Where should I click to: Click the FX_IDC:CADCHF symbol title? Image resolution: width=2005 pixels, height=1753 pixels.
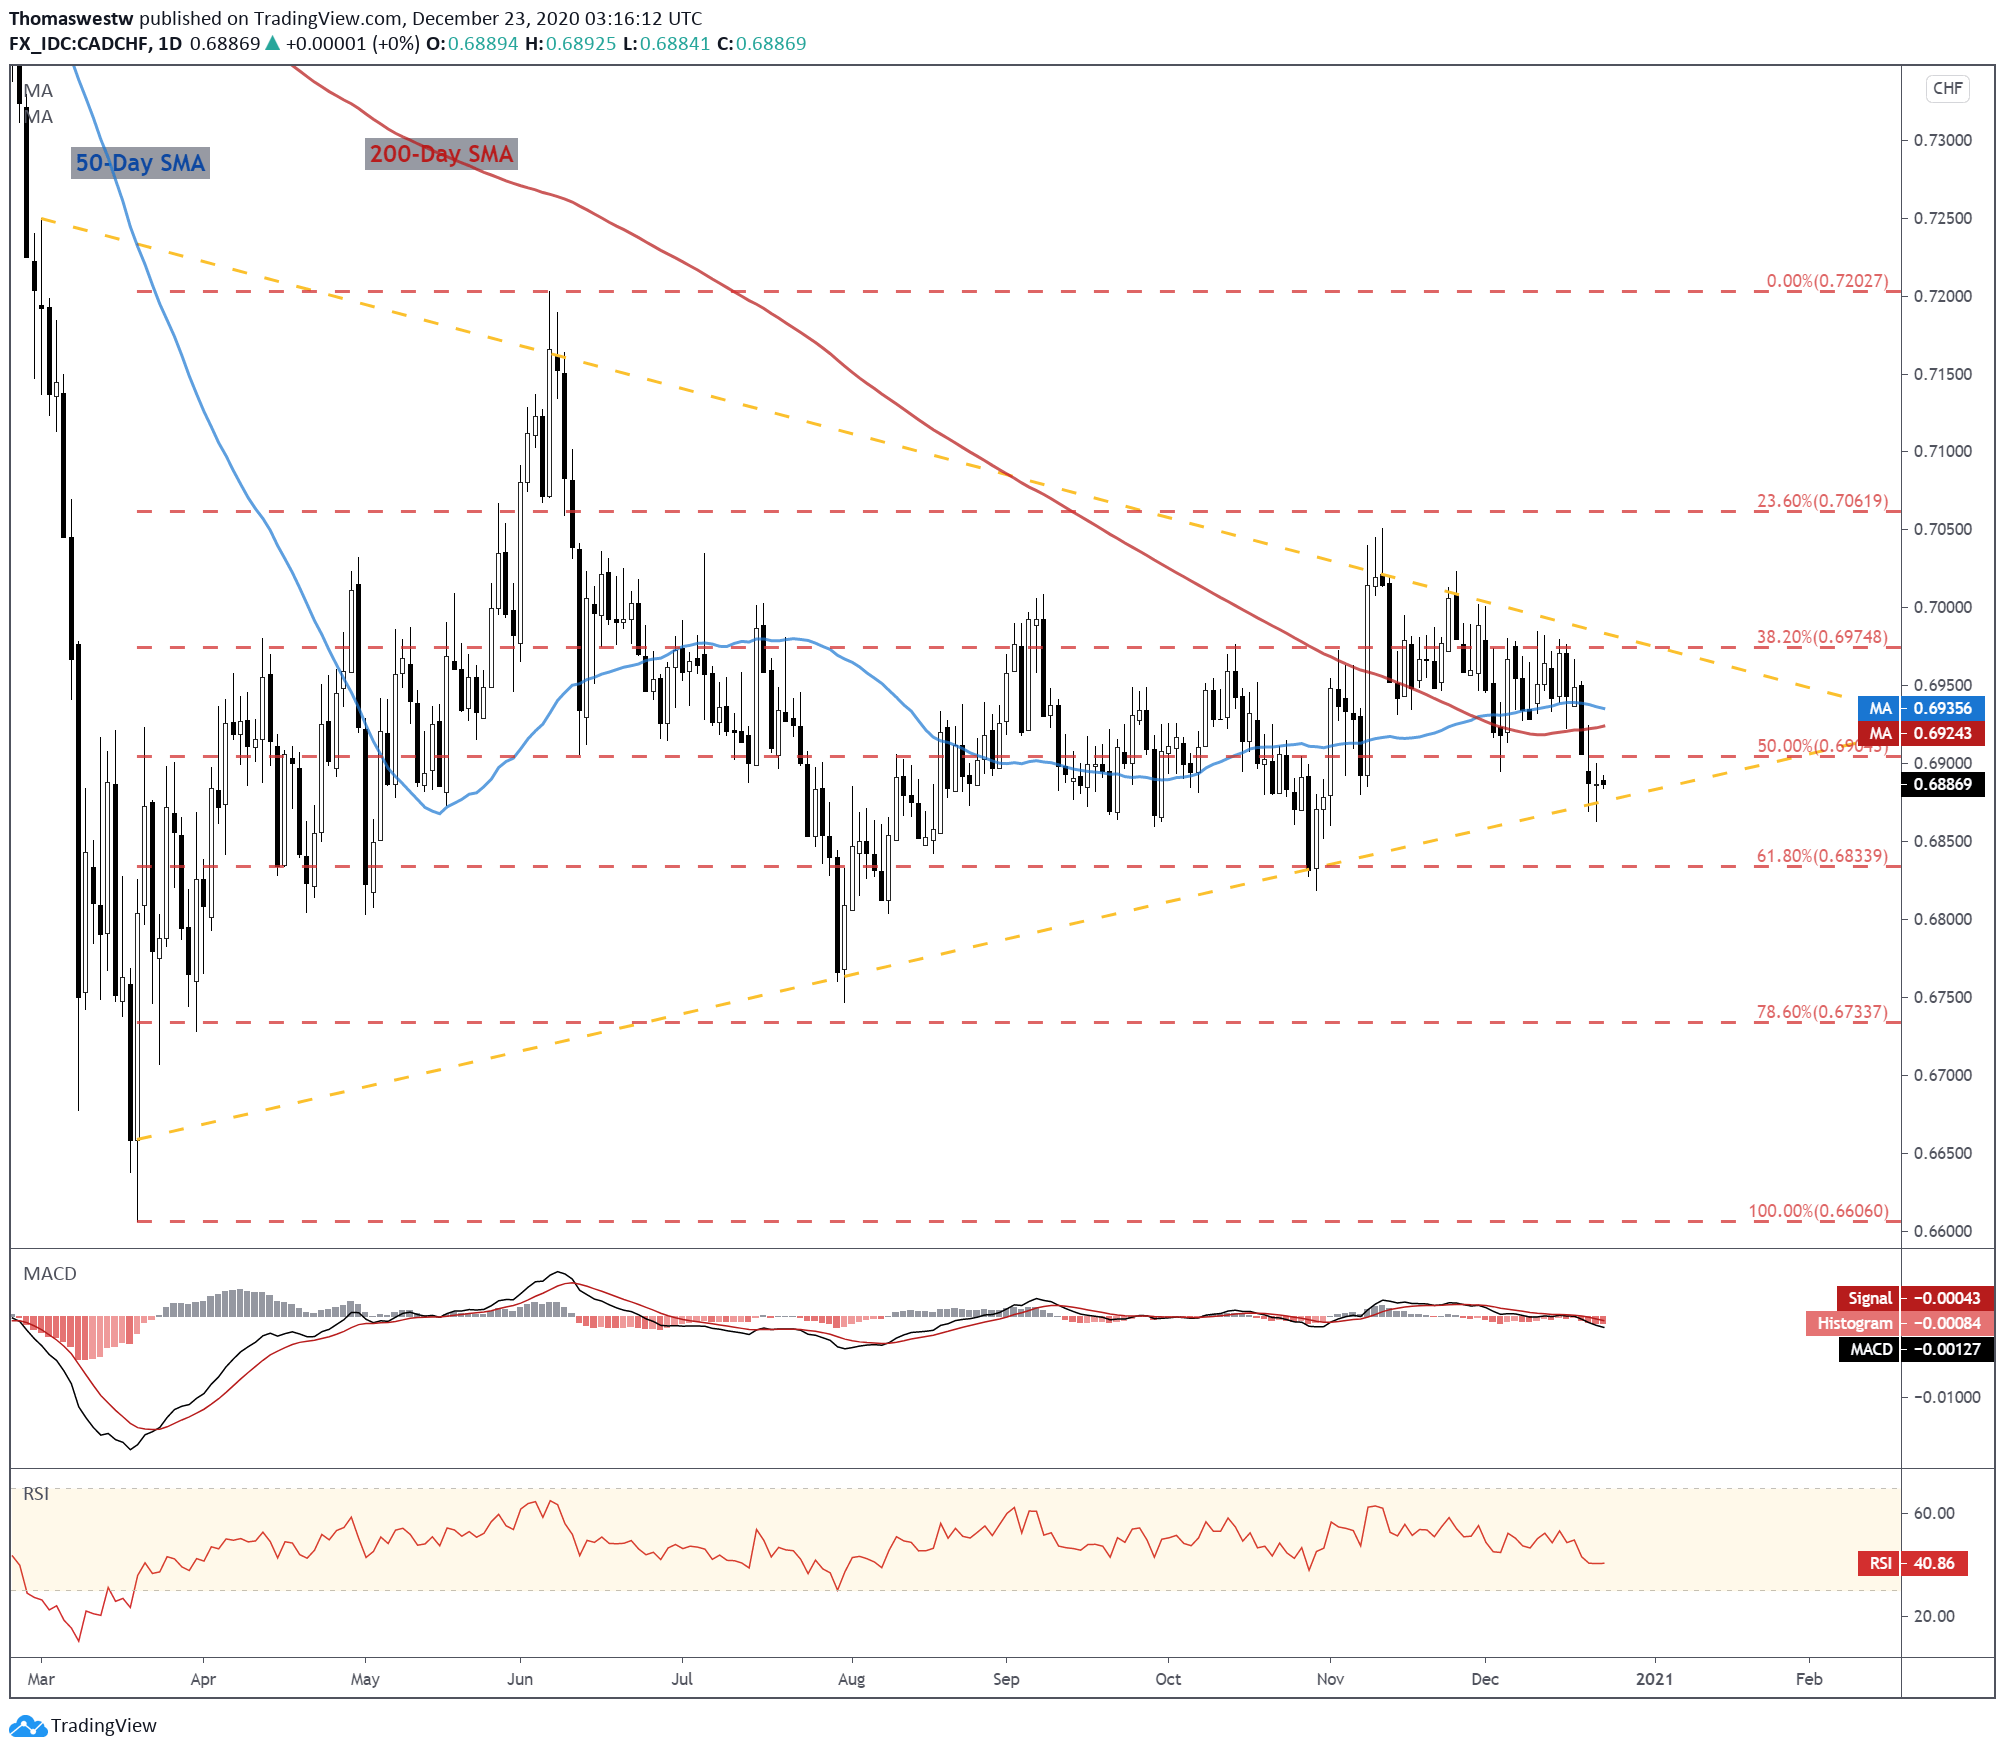tap(80, 44)
